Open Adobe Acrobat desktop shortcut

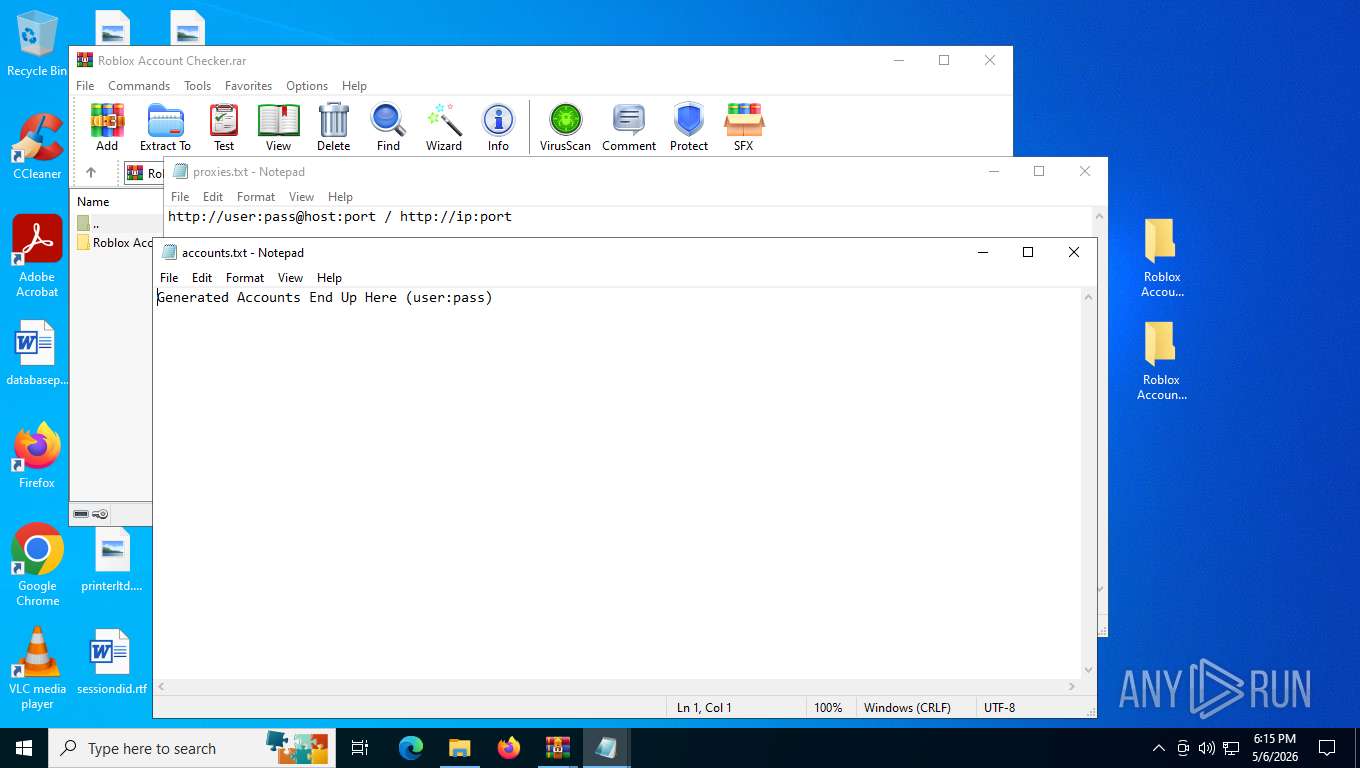coord(37,256)
